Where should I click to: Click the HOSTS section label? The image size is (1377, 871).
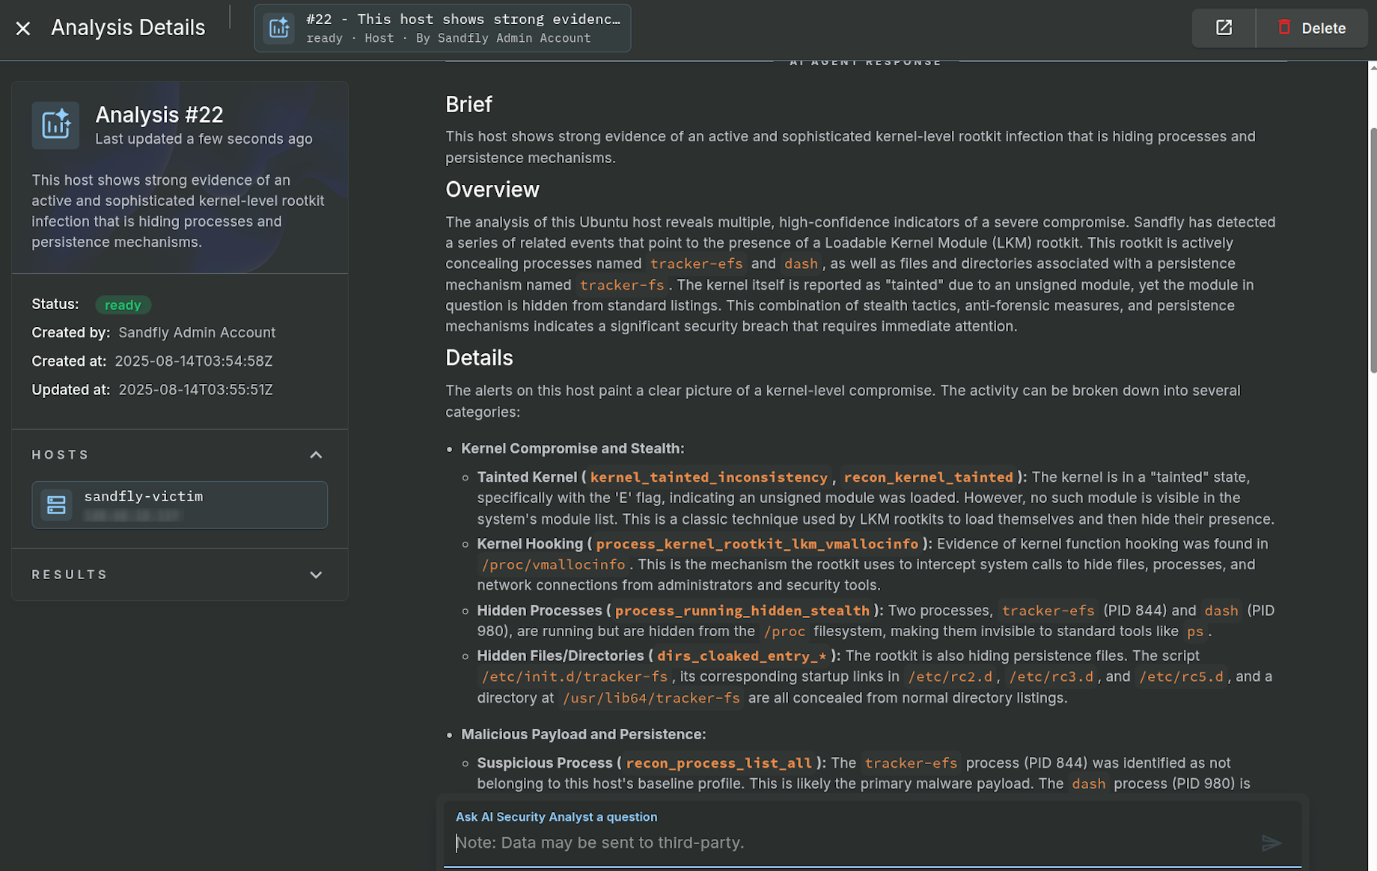tap(61, 455)
